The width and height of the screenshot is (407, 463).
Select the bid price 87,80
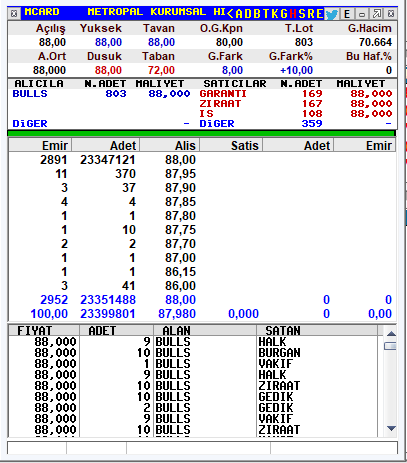pyautogui.click(x=180, y=216)
